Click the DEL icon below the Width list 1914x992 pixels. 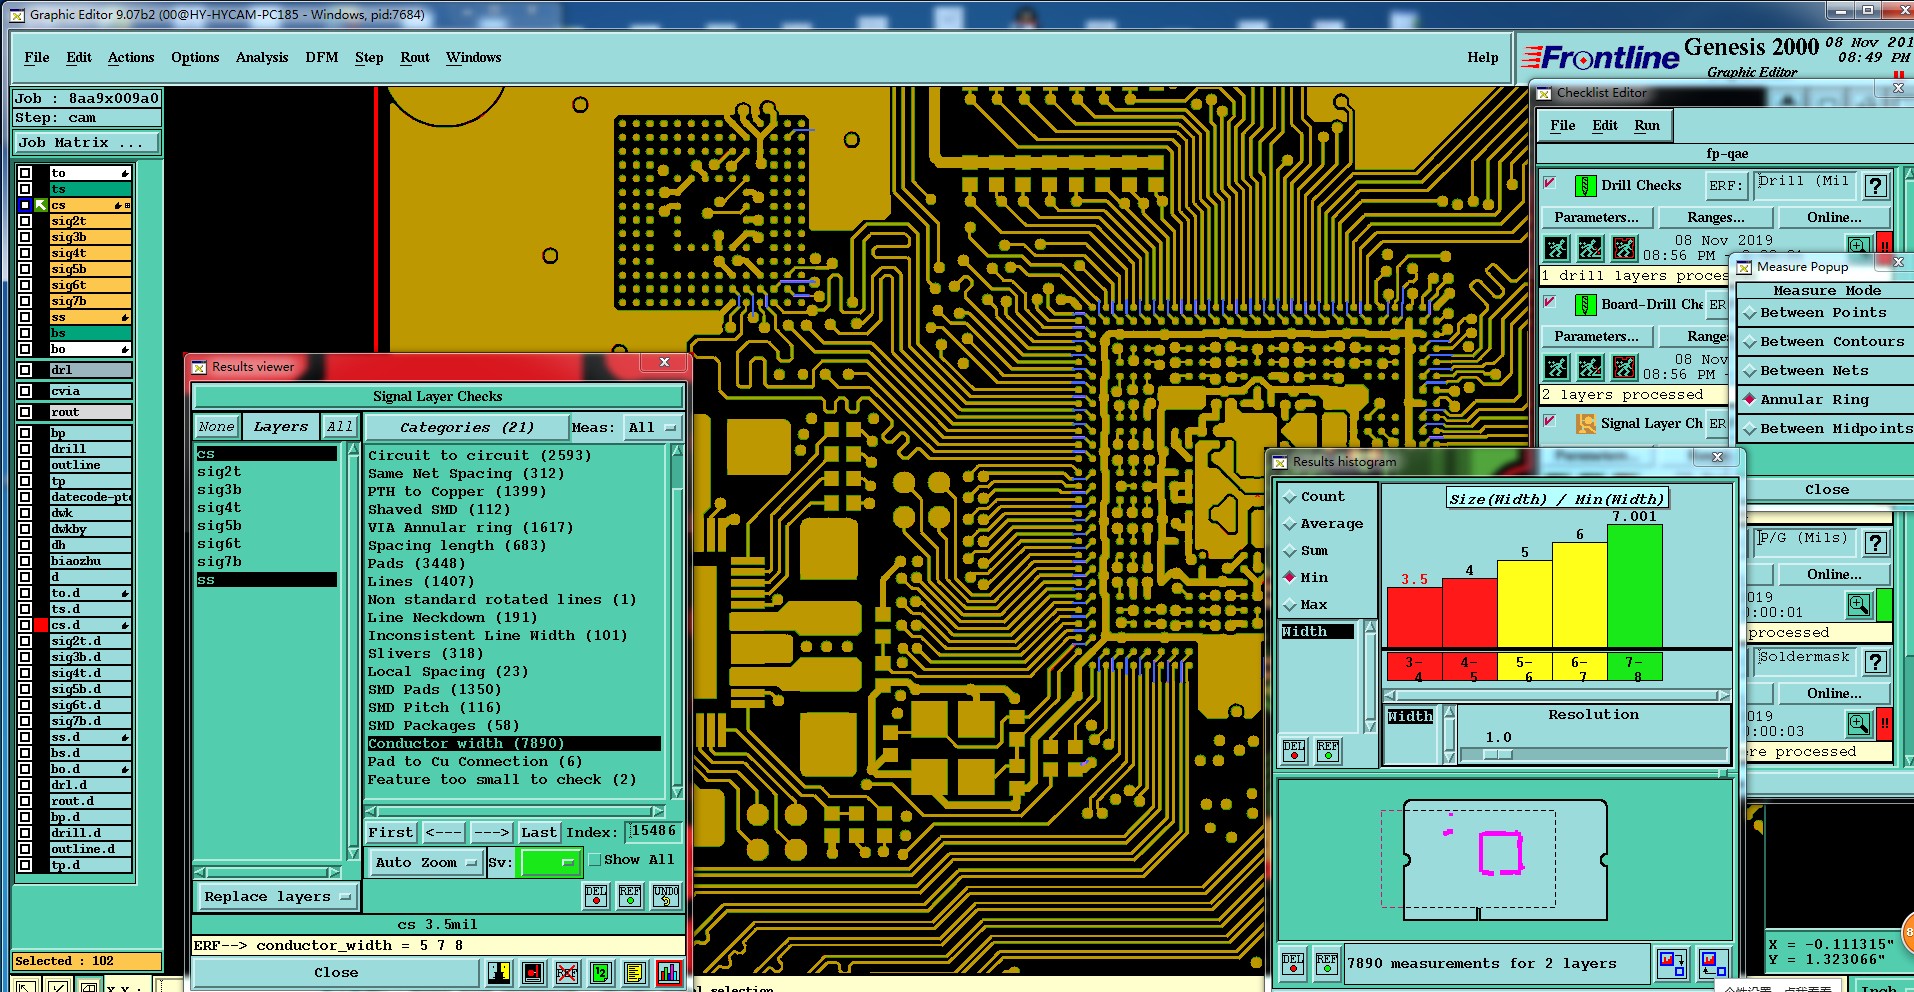(1294, 750)
